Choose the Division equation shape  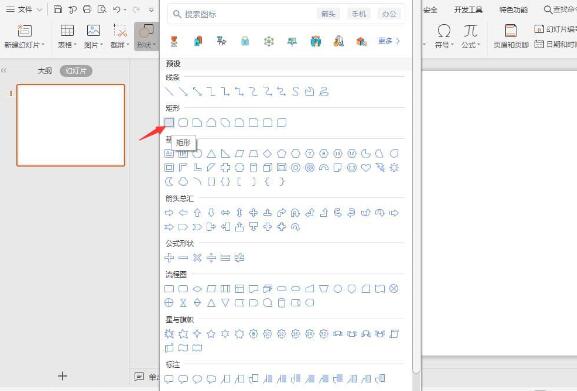tap(211, 257)
